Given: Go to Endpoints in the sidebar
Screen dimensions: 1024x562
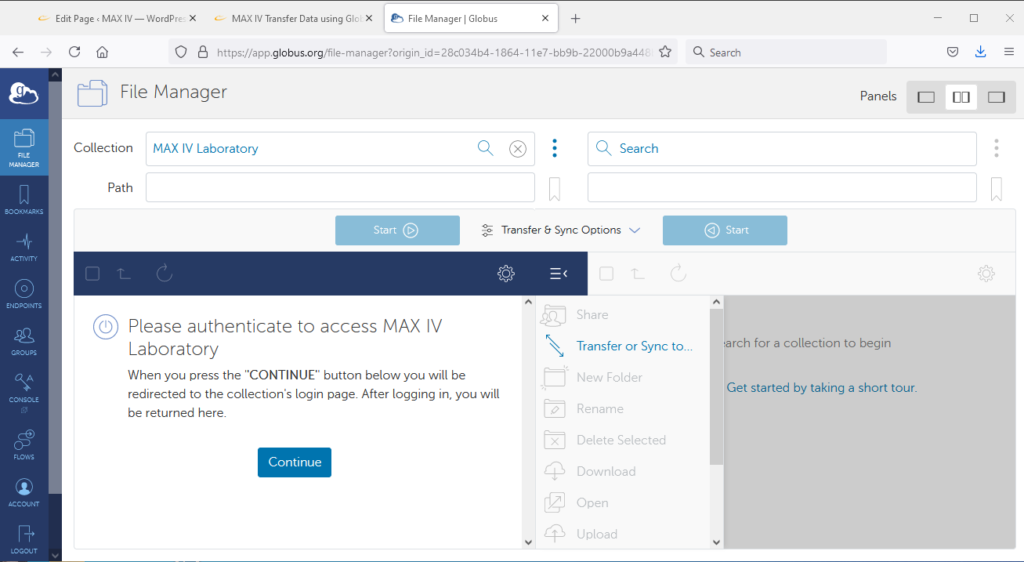Looking at the screenshot, I should point(24,294).
